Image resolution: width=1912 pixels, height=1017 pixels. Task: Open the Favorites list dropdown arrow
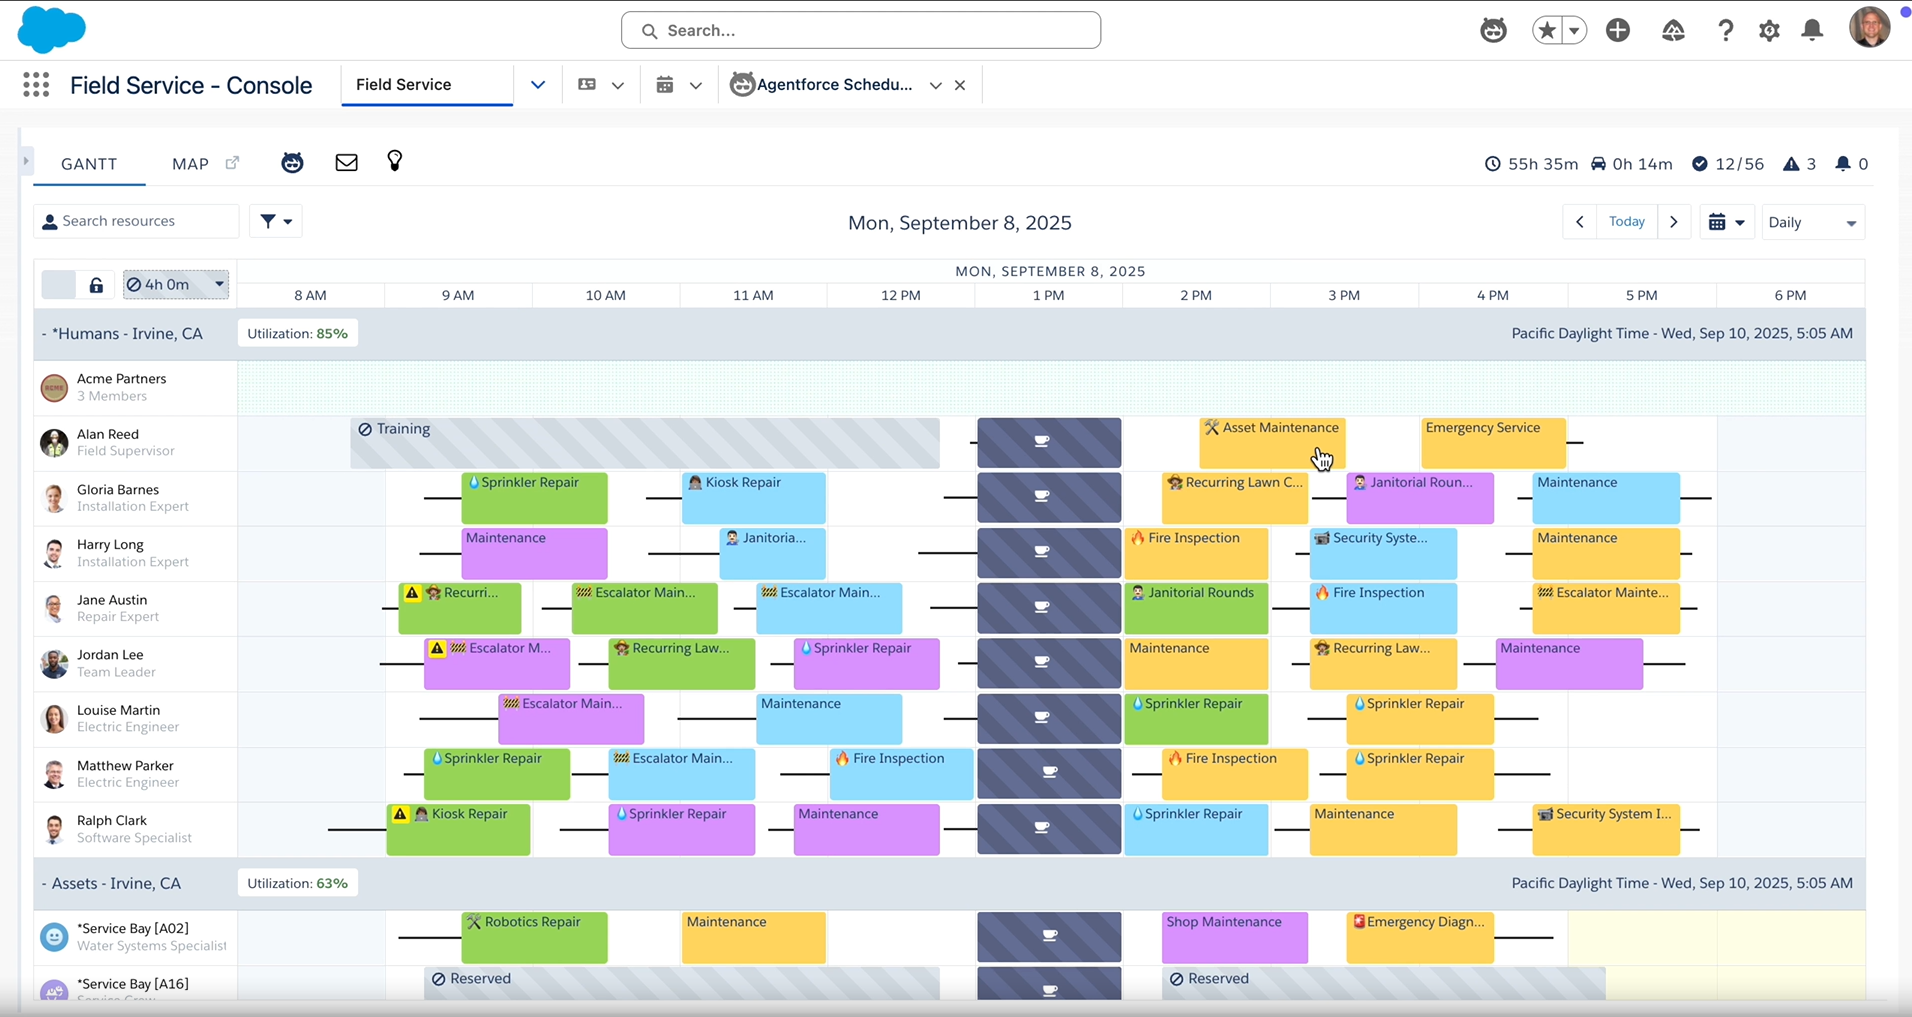(1574, 30)
